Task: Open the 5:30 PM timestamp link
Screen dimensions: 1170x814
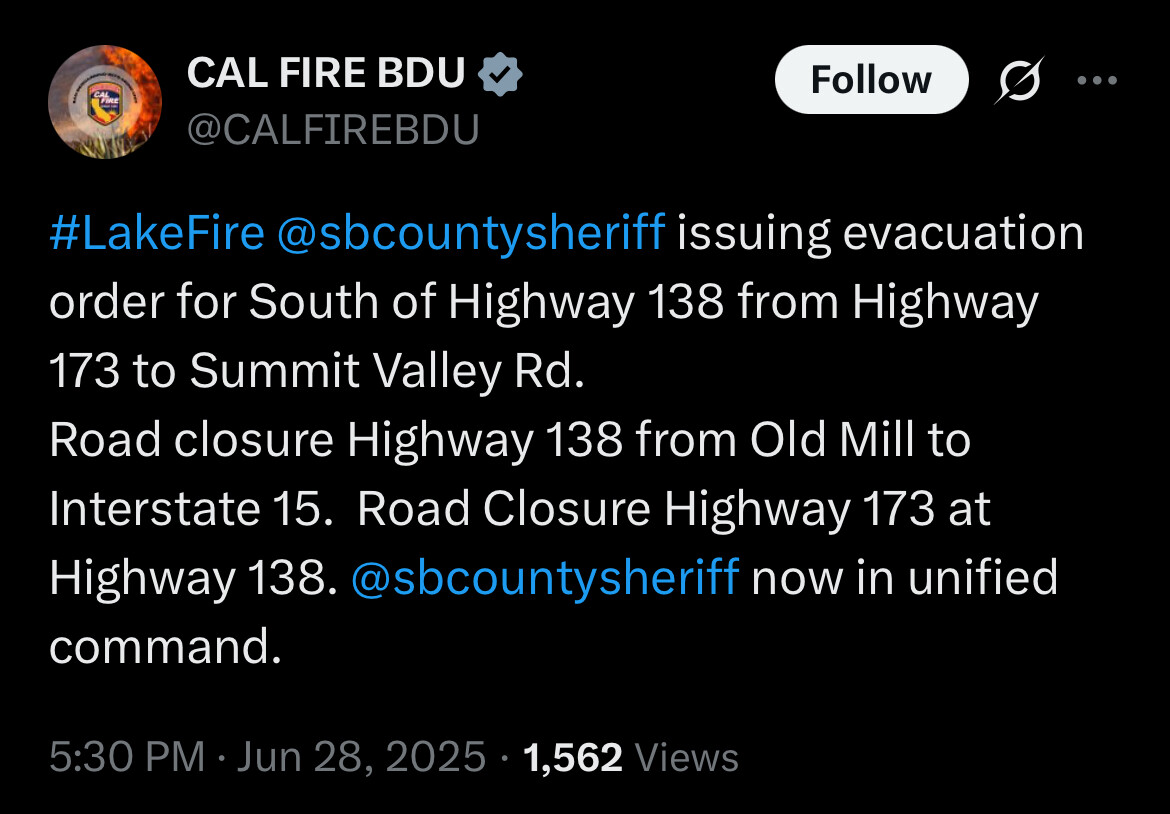Action: click(127, 757)
